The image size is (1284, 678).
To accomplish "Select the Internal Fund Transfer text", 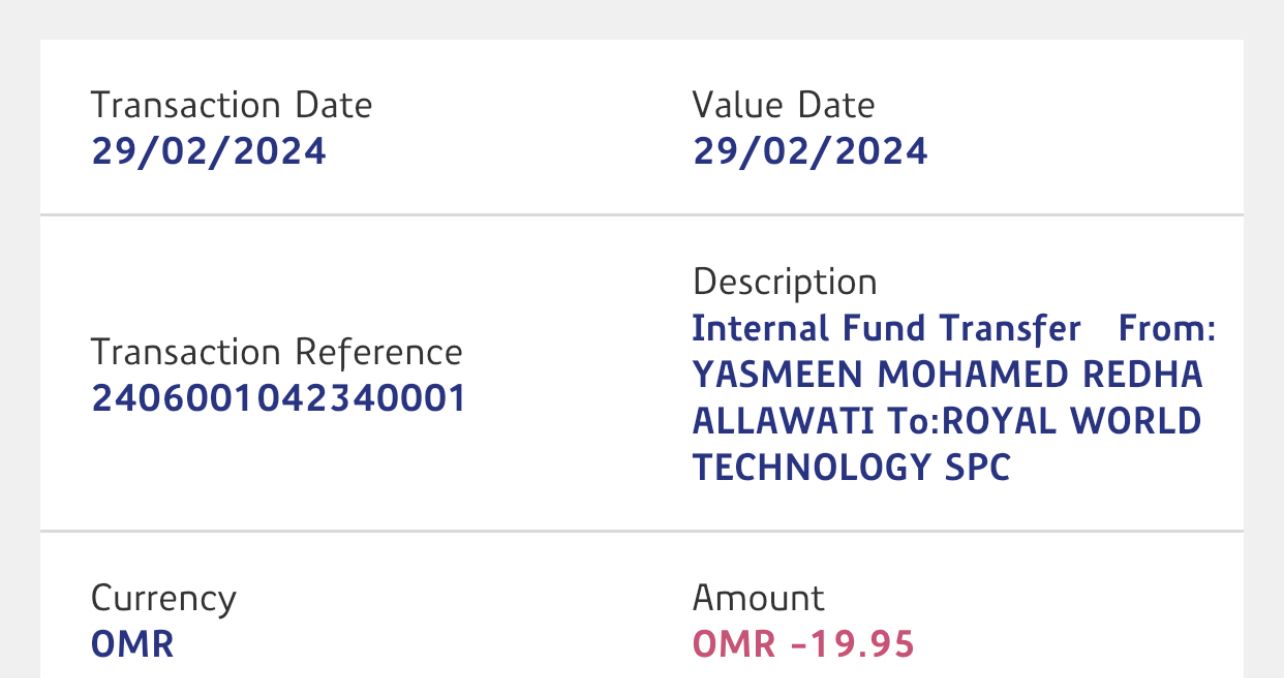I will point(886,329).
